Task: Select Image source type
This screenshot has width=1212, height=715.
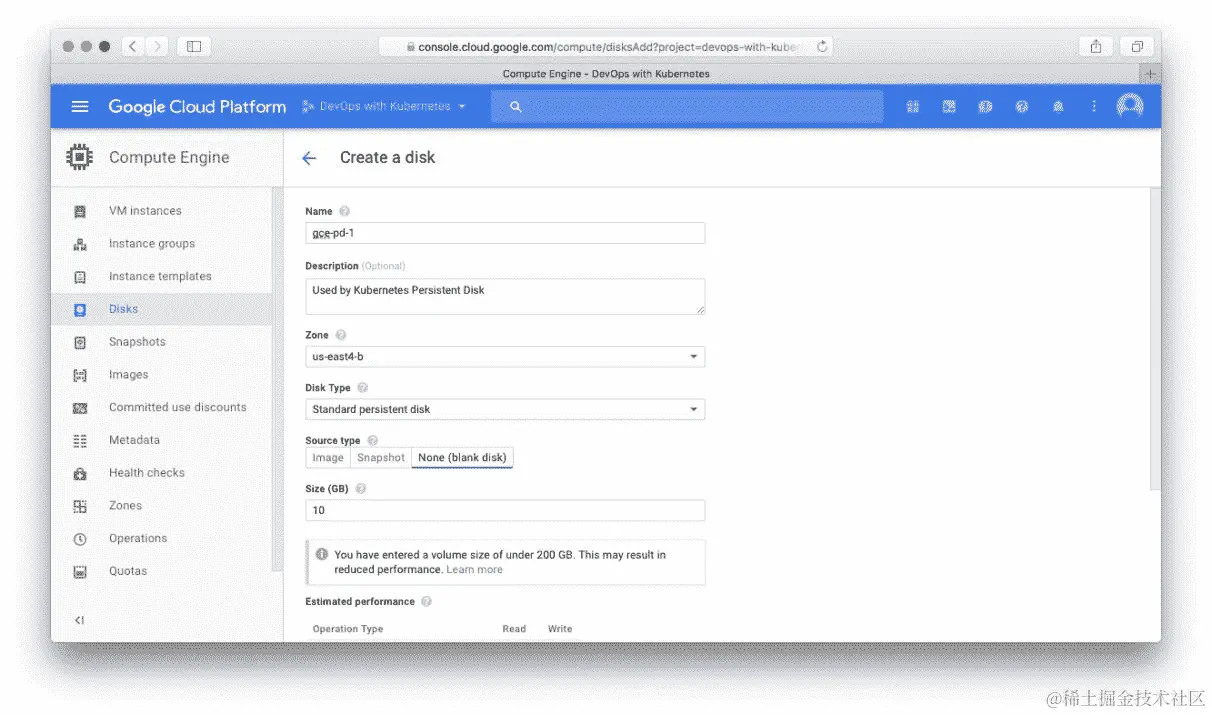Action: tap(328, 458)
